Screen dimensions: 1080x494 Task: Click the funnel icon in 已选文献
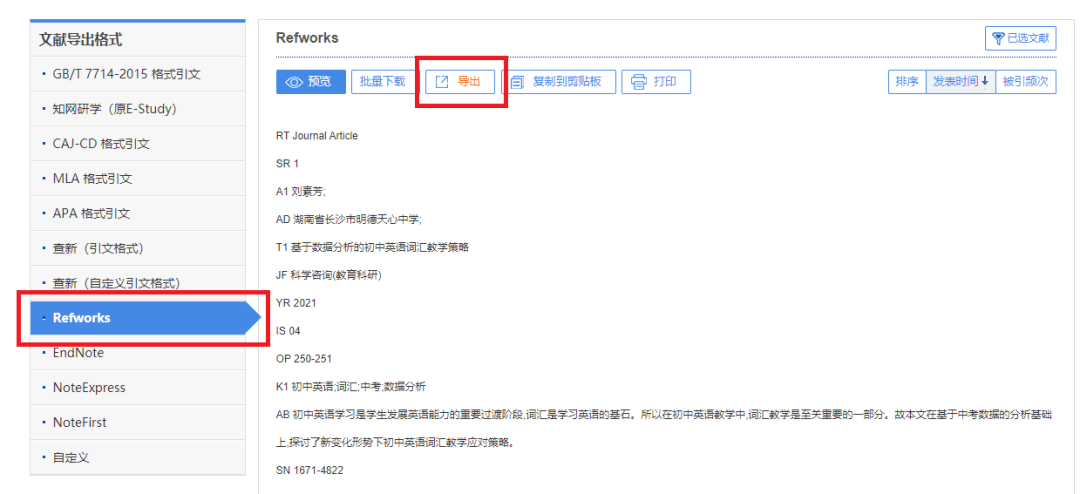[998, 39]
